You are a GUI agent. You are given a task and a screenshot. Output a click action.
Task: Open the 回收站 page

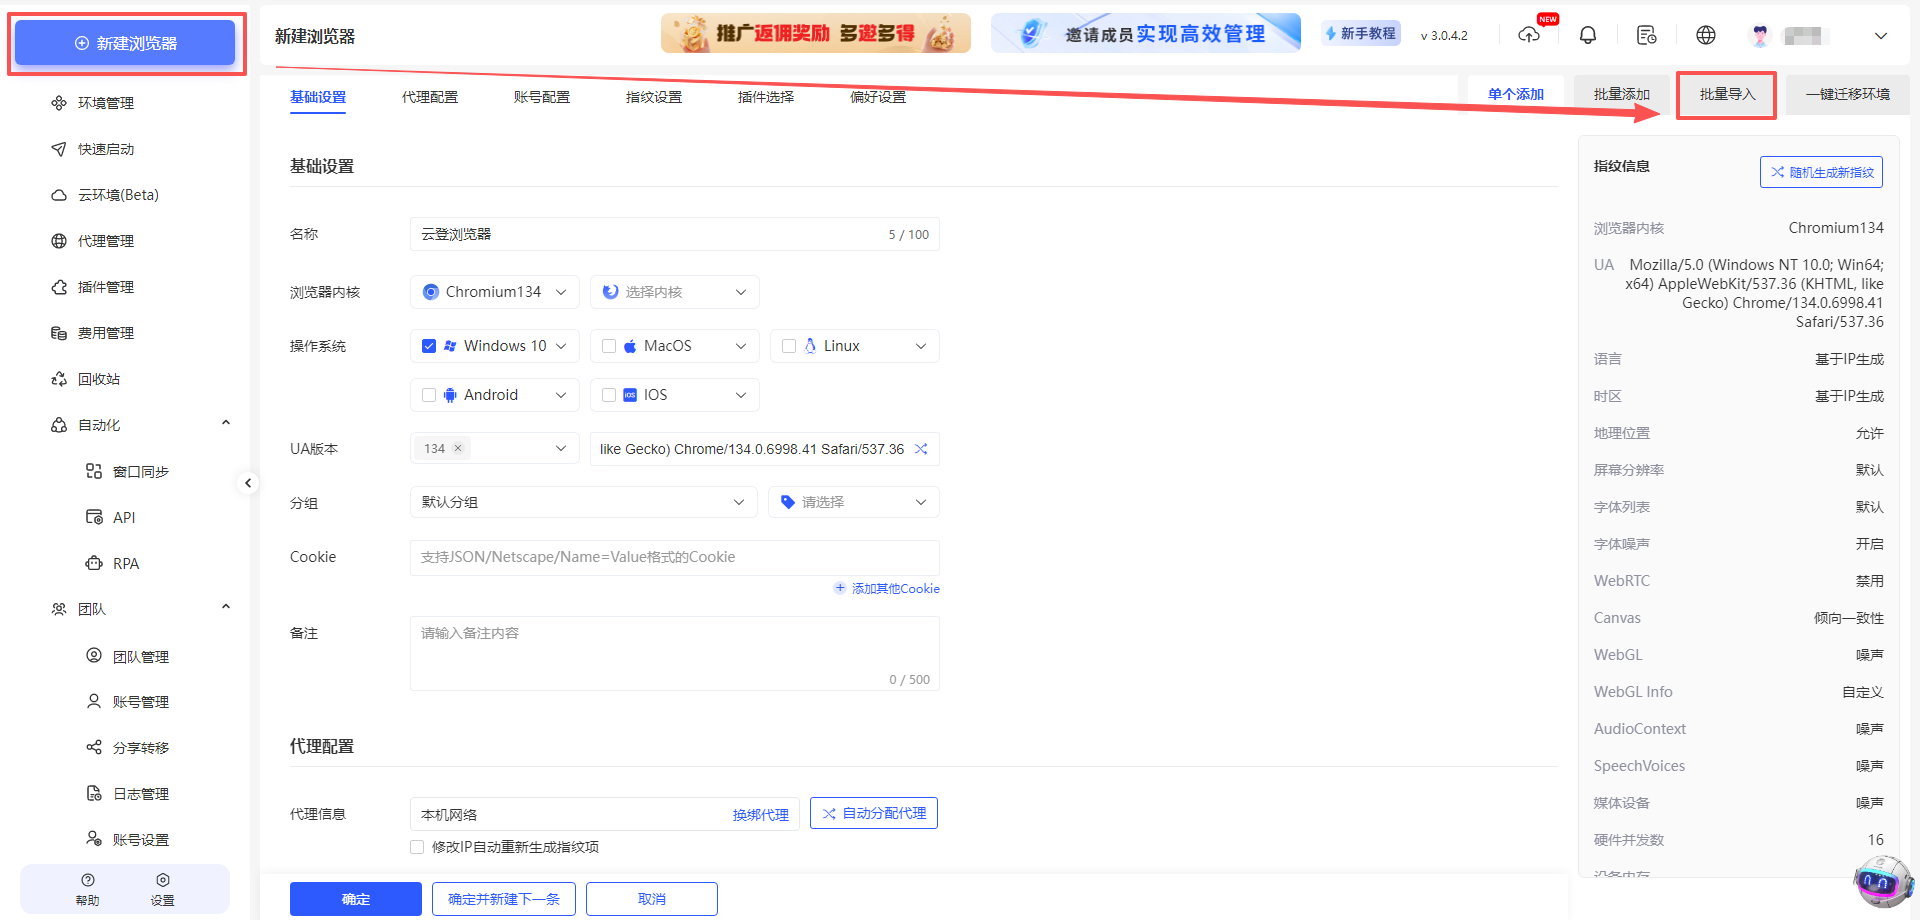(x=99, y=378)
